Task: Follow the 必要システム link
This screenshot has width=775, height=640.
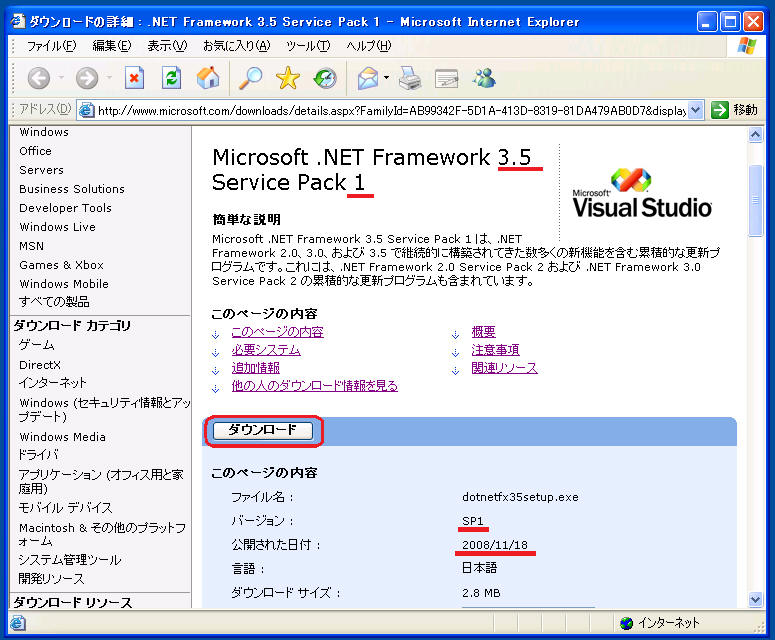Action: click(x=266, y=350)
